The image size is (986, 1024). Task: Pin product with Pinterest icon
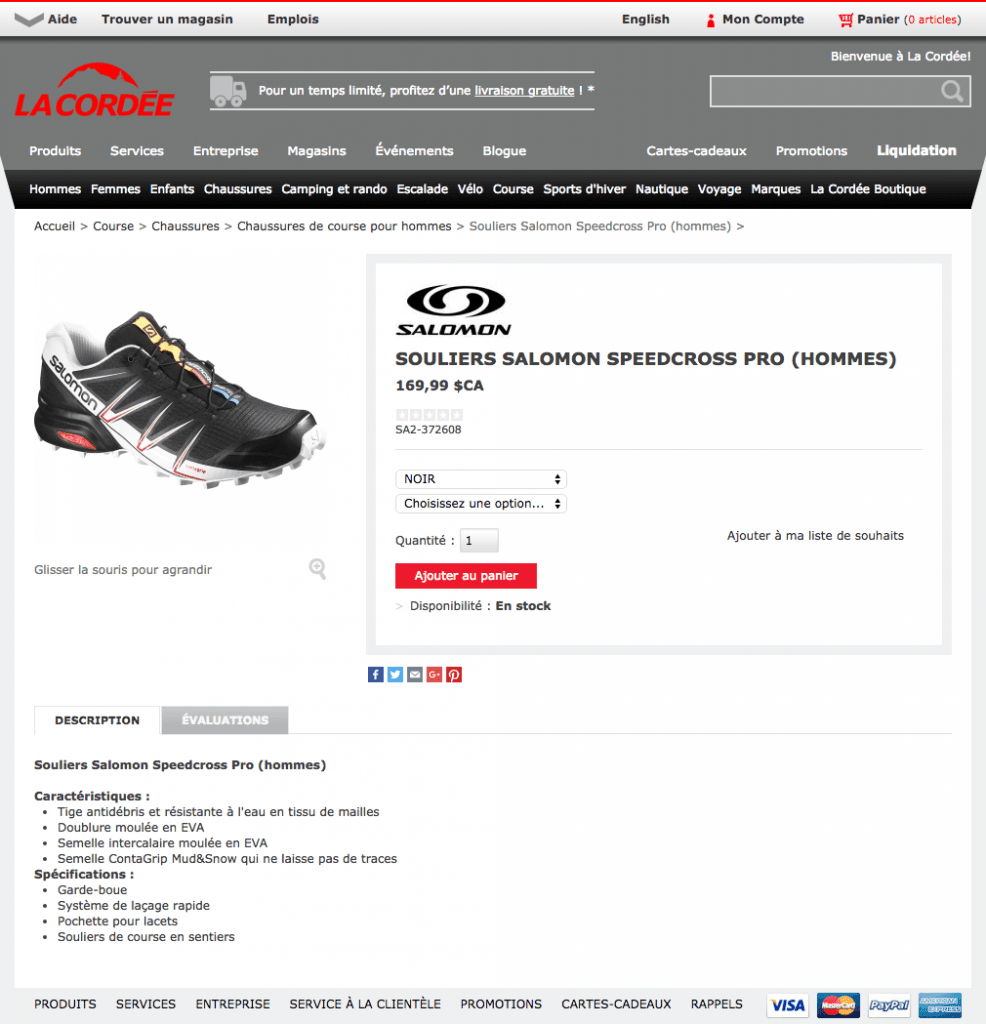(x=454, y=675)
